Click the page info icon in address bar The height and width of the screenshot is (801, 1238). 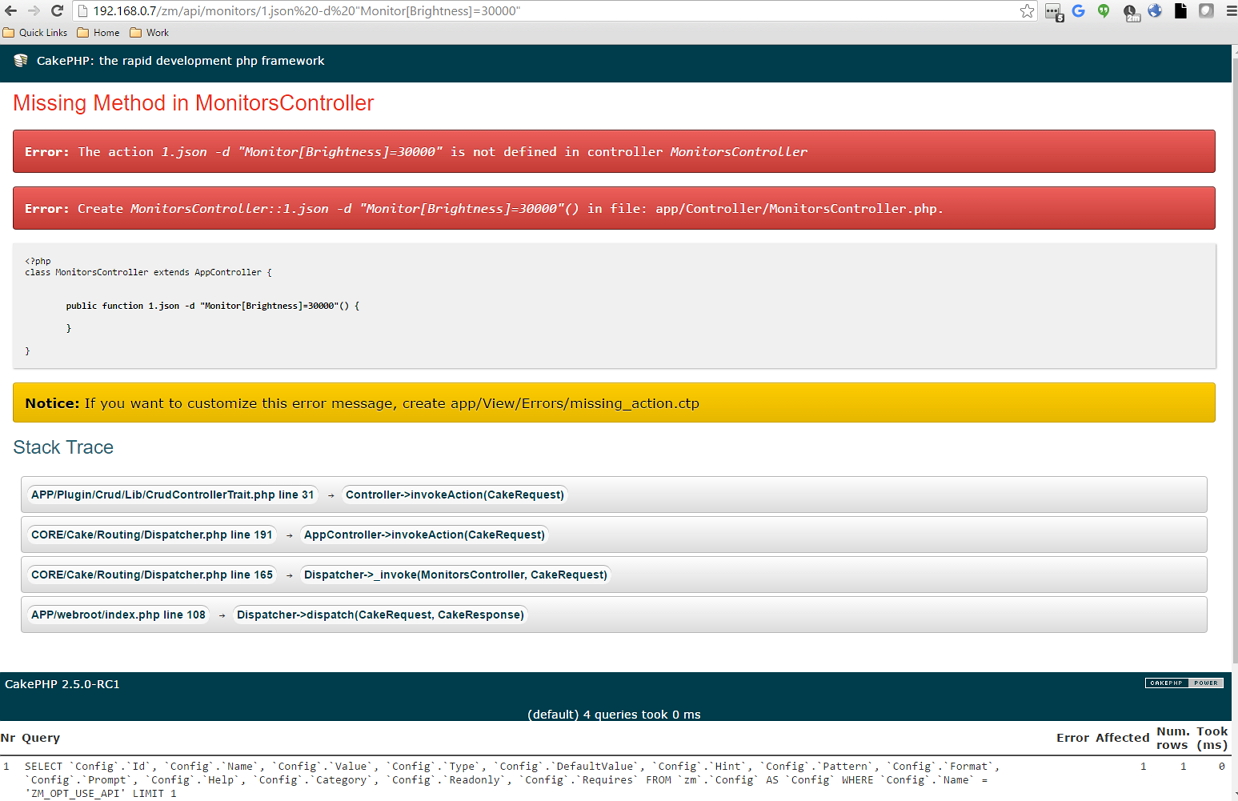click(x=83, y=11)
